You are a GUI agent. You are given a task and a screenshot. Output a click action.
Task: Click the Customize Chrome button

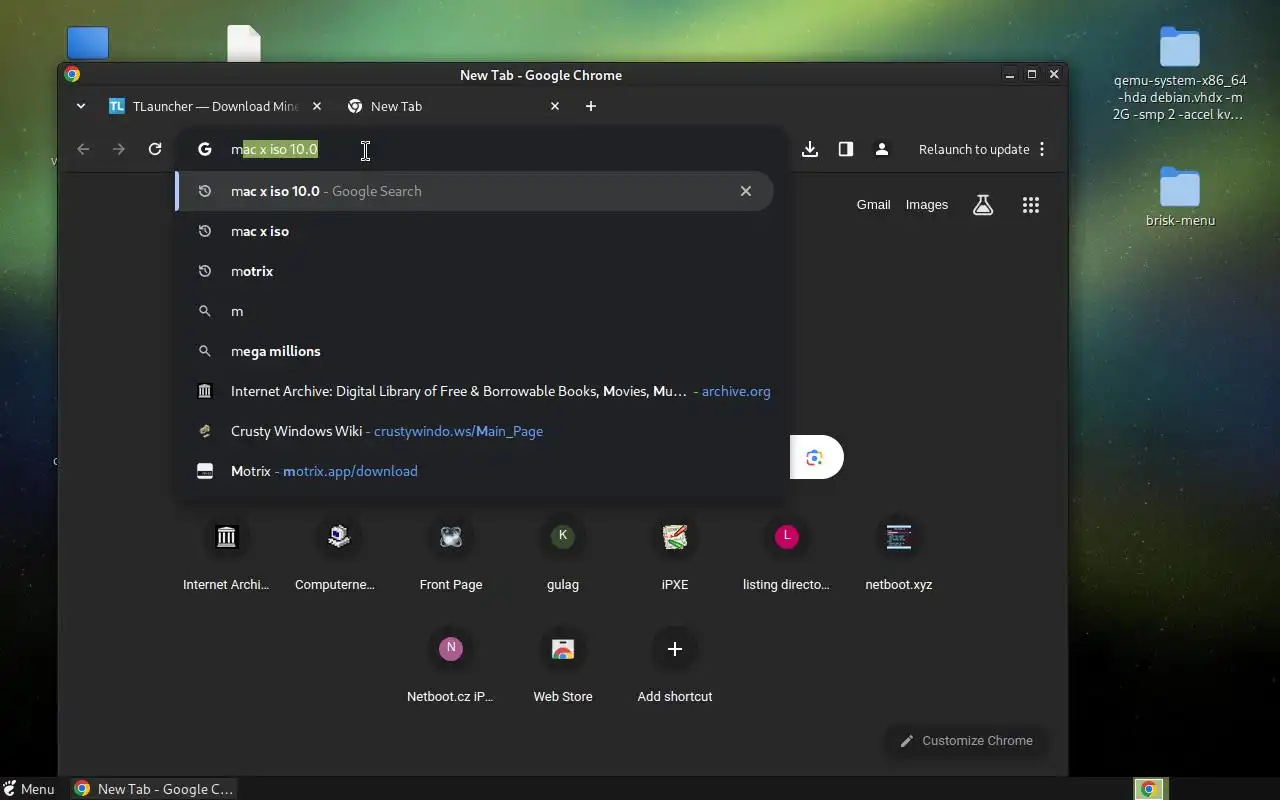coord(966,741)
